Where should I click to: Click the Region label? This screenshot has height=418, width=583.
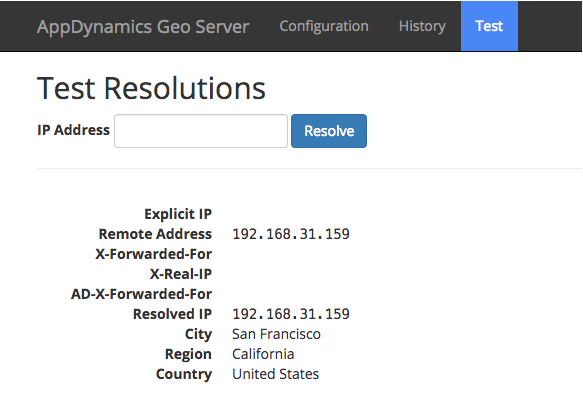[189, 354]
